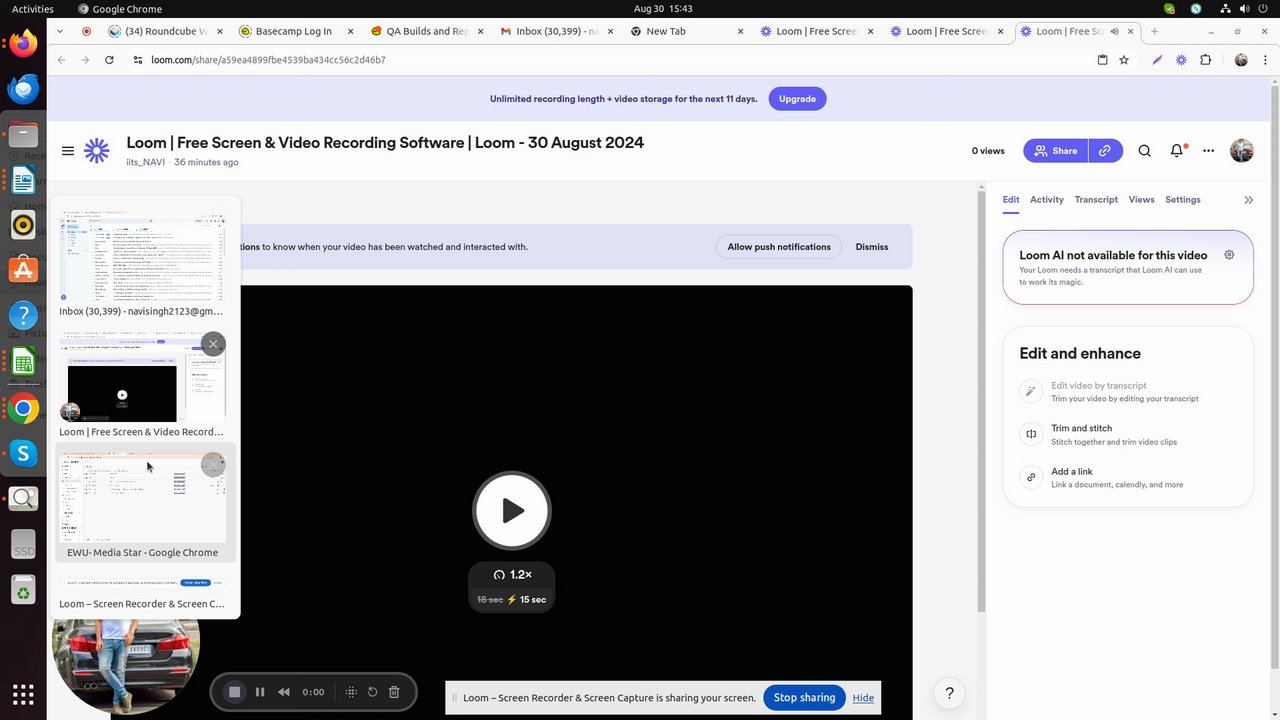Collapse the right sidebar panel
Viewport: 1280px width, 720px height.
coord(1249,200)
